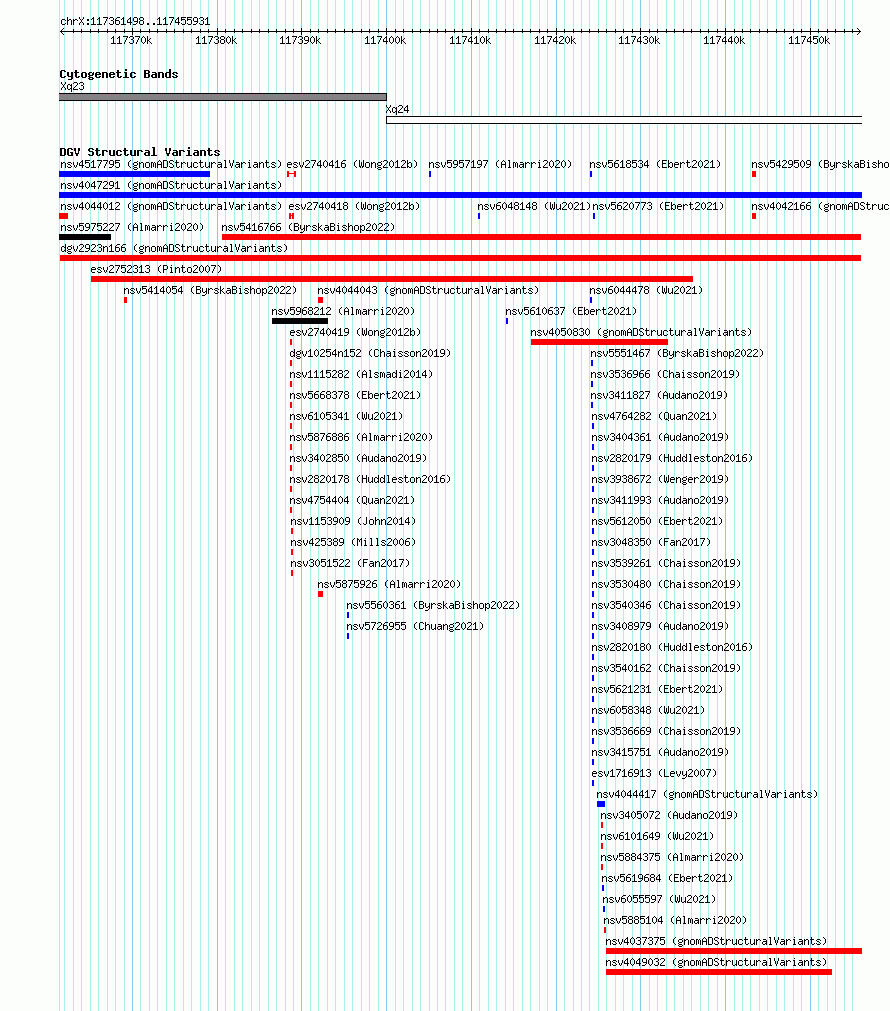Select nsv5975227 (Almarri2020) label
The height and width of the screenshot is (1011, 890).
[x=132, y=227]
